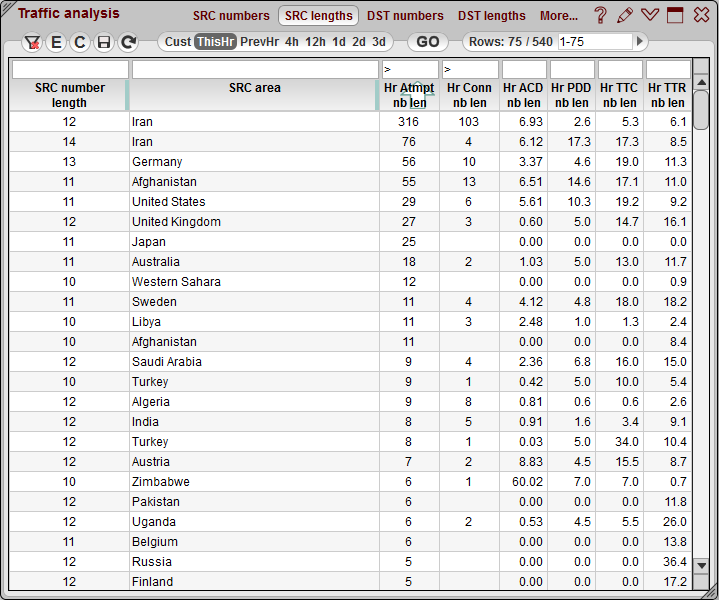Click the SRC area filter field
The image size is (719, 600).
pyautogui.click(x=255, y=70)
